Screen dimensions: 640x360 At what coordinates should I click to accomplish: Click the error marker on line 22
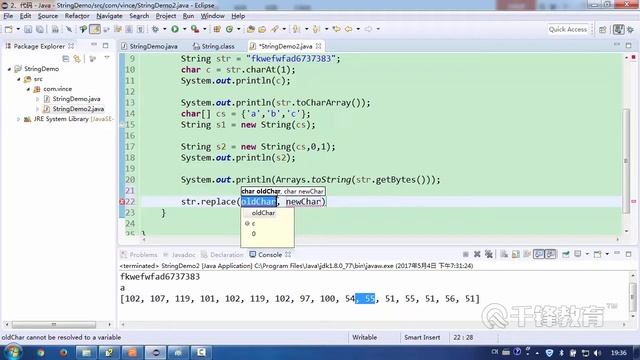tap(122, 202)
